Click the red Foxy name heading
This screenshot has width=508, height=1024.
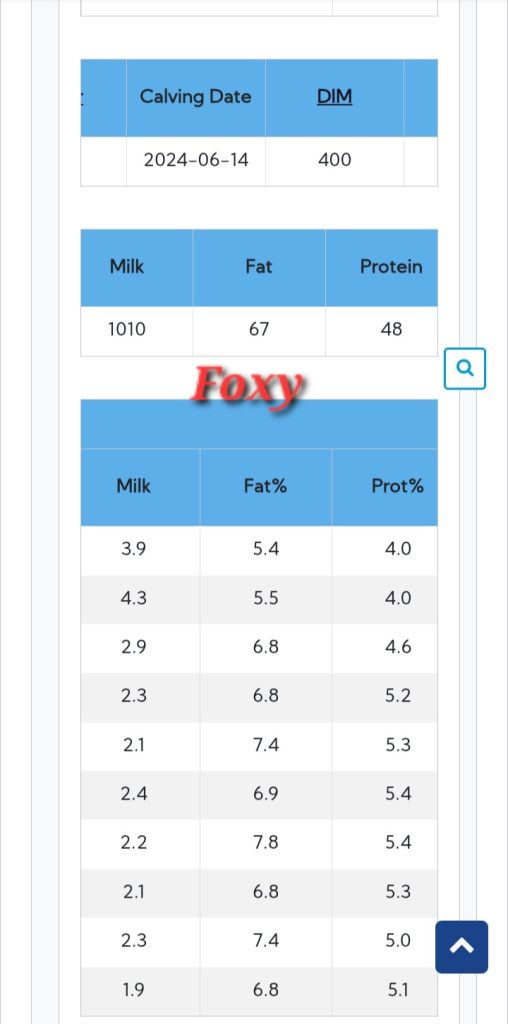[247, 387]
